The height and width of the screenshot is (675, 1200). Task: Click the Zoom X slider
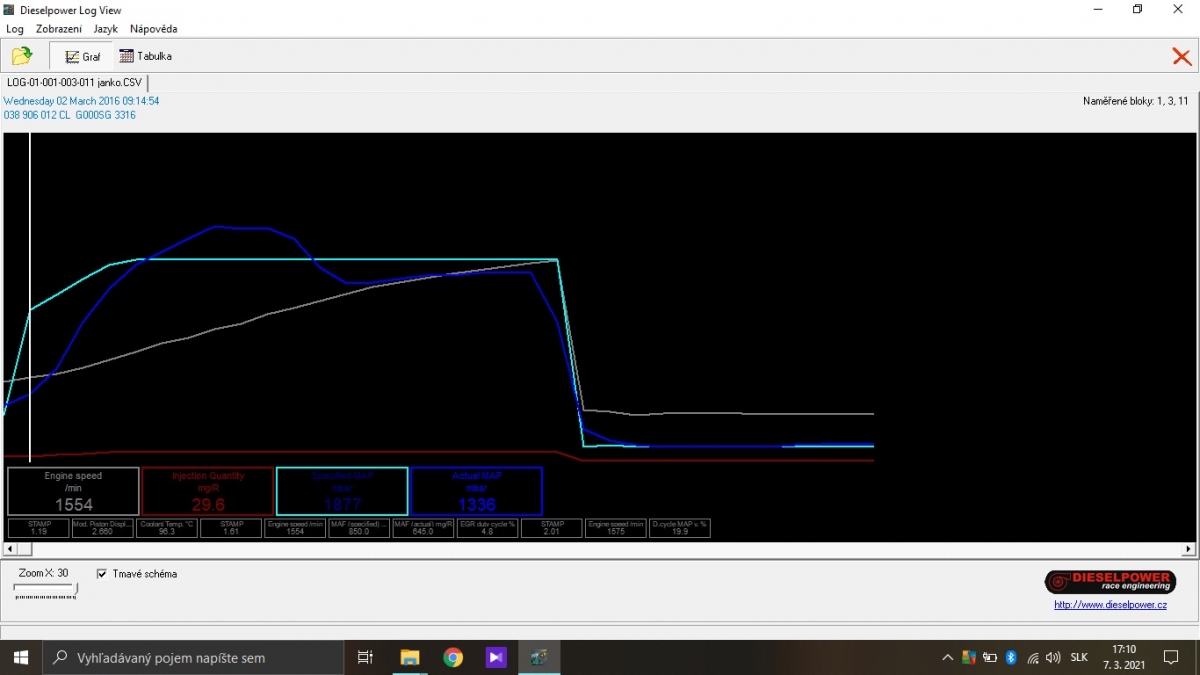(45, 591)
